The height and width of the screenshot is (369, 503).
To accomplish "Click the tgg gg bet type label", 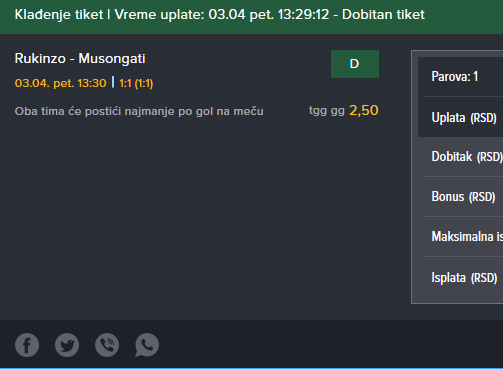I will click(327, 111).
